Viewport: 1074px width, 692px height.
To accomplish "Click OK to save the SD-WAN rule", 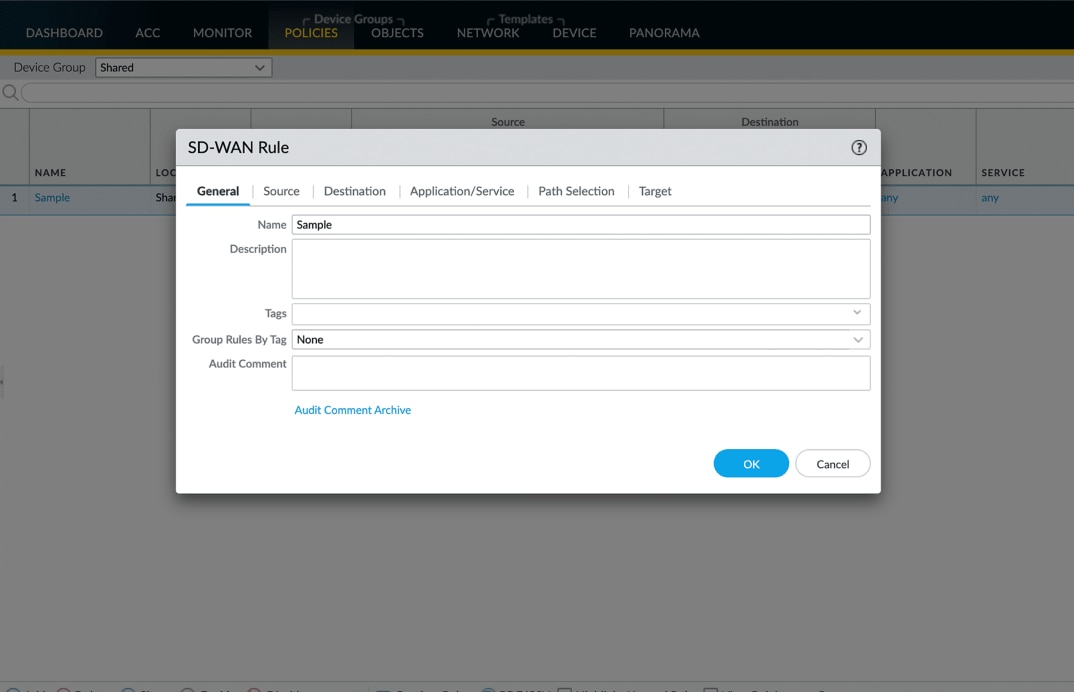I will pyautogui.click(x=751, y=463).
